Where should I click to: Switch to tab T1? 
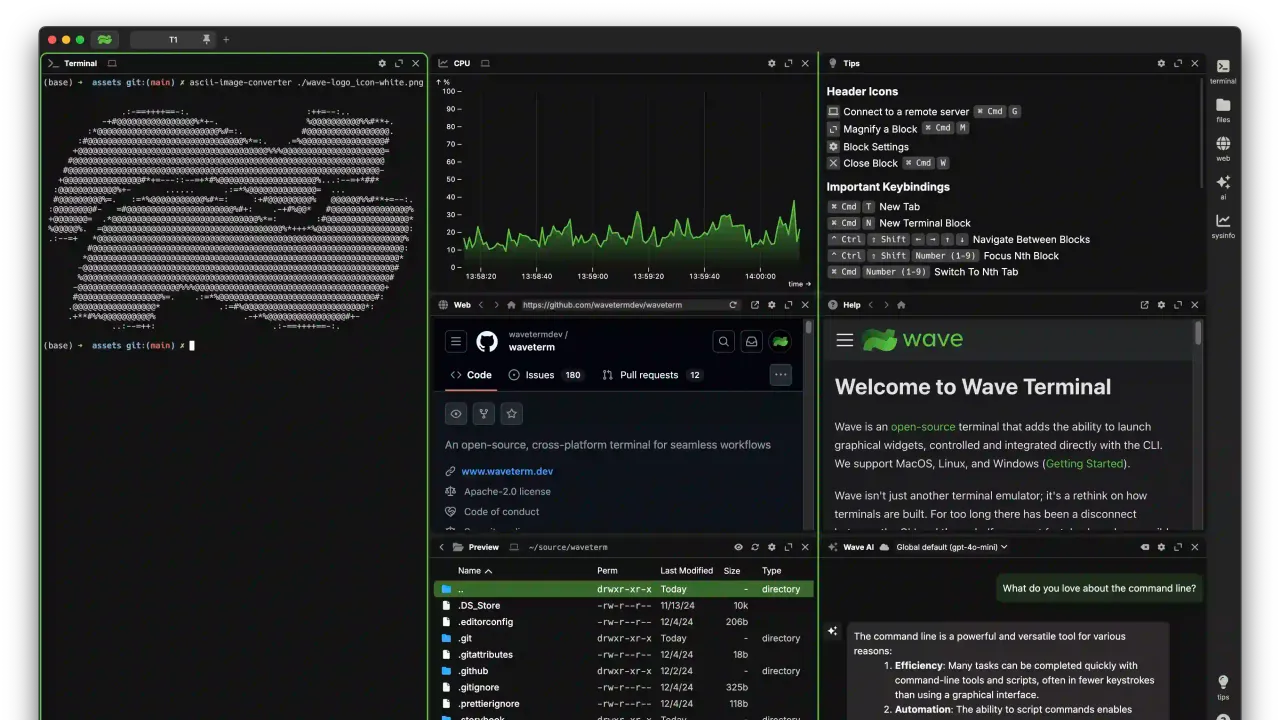coord(173,39)
